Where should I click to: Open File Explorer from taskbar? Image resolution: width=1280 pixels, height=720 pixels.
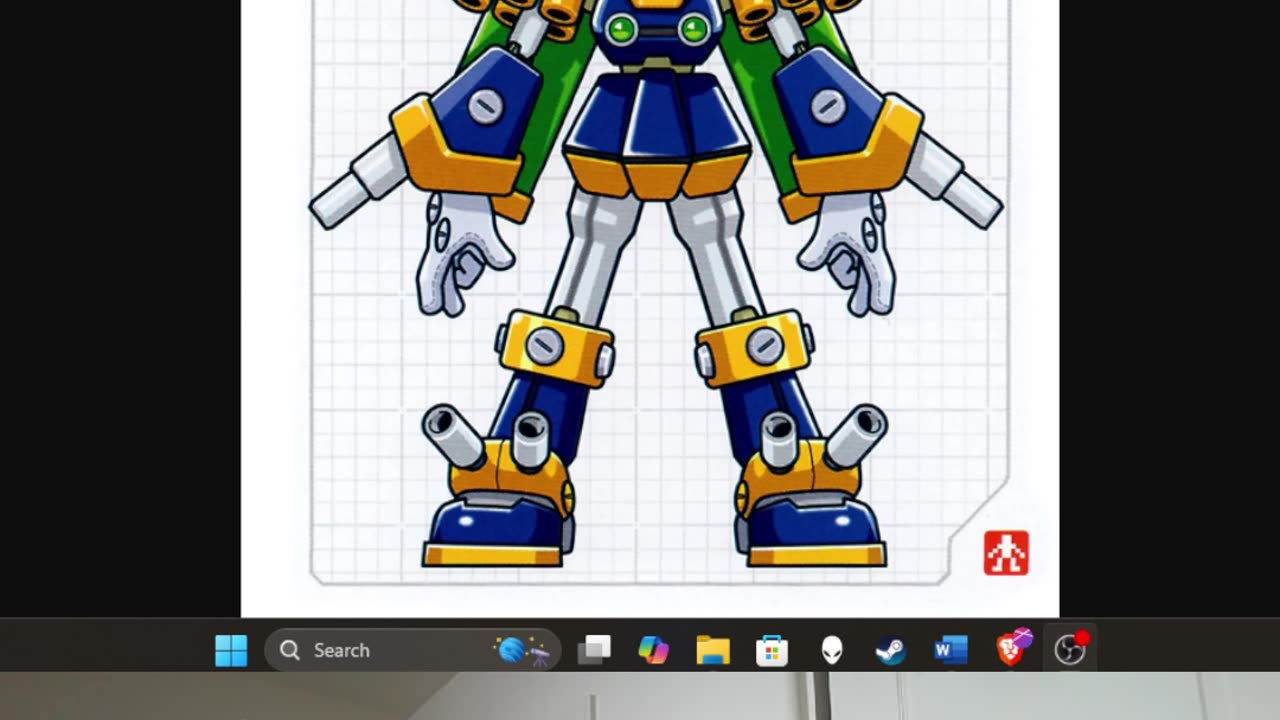713,650
